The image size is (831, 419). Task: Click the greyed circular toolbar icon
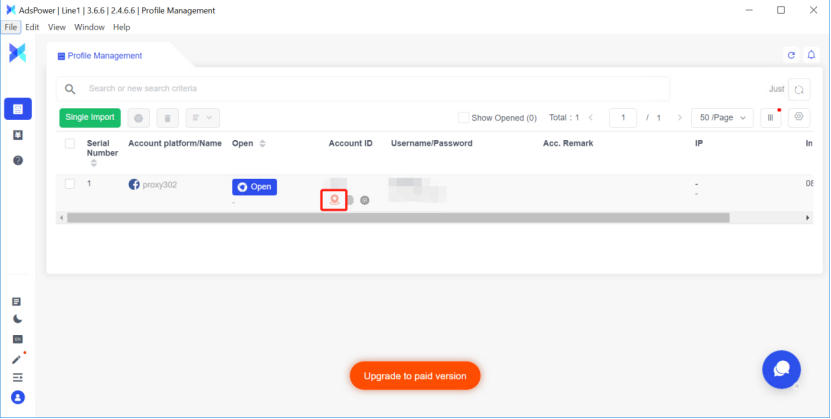[x=138, y=118]
